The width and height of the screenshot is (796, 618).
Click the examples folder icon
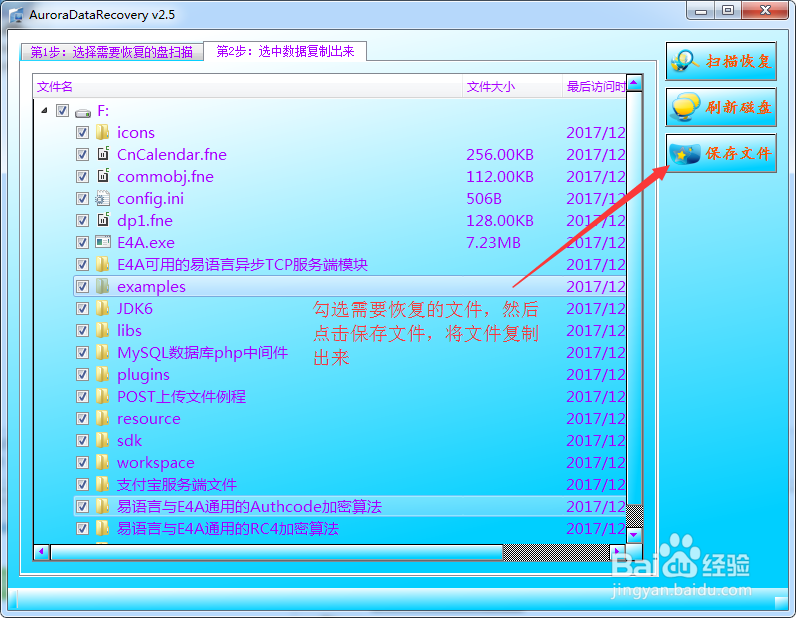coord(103,286)
